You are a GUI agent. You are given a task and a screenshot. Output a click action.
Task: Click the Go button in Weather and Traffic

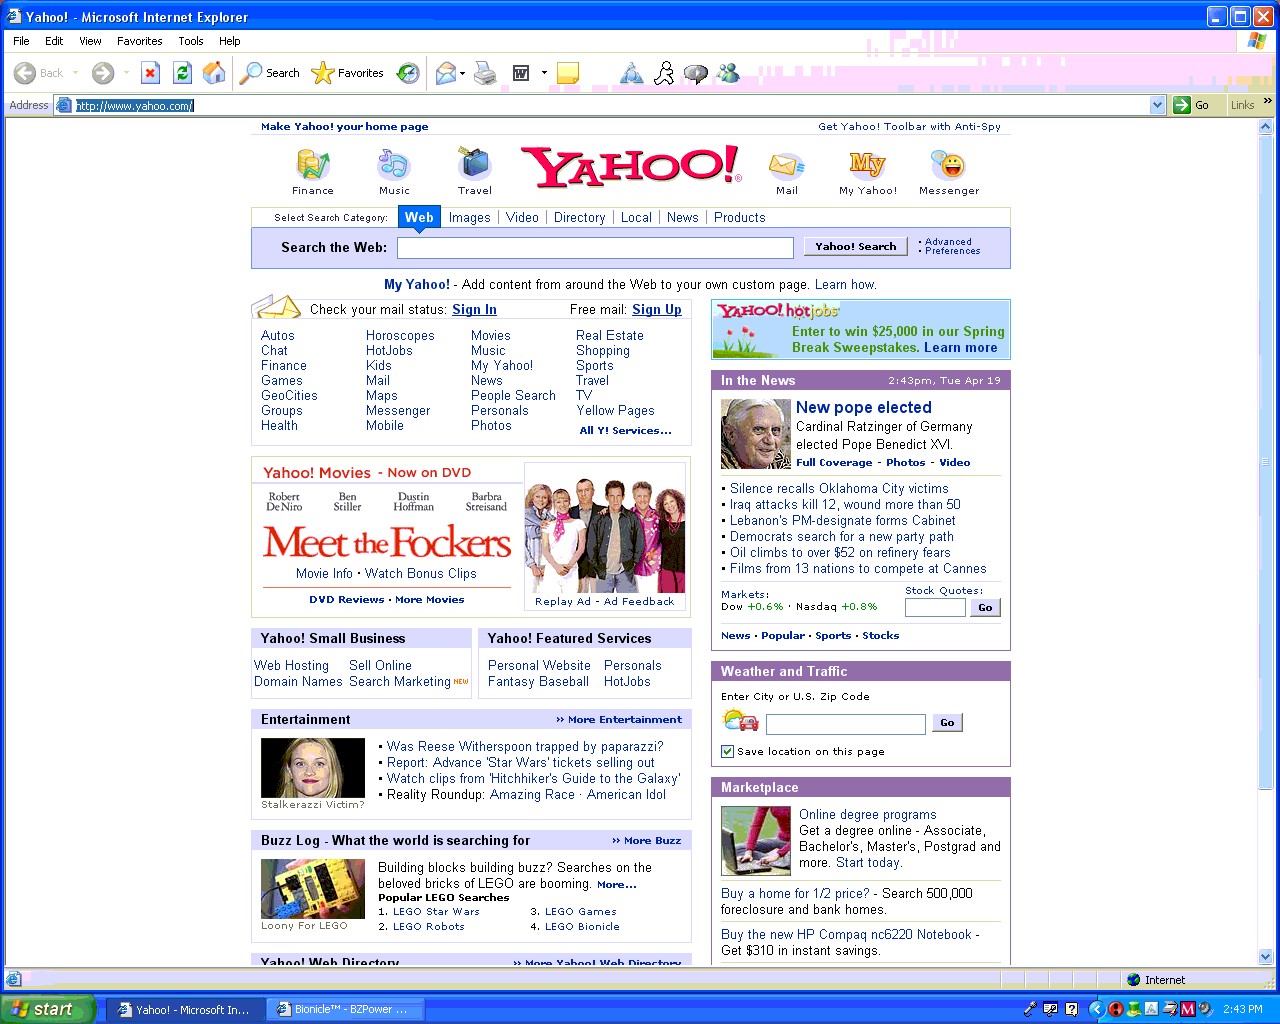point(947,722)
